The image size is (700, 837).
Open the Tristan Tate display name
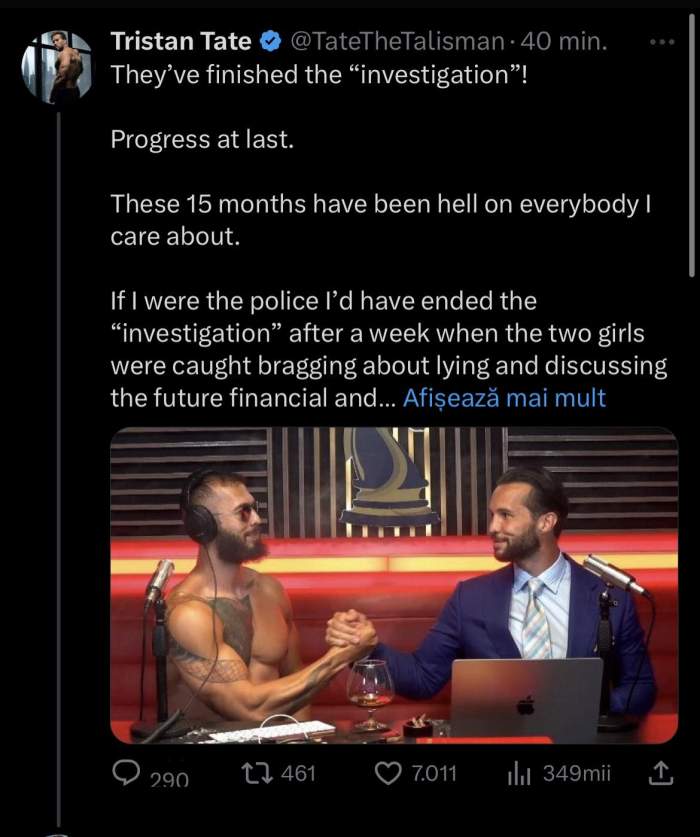click(181, 41)
